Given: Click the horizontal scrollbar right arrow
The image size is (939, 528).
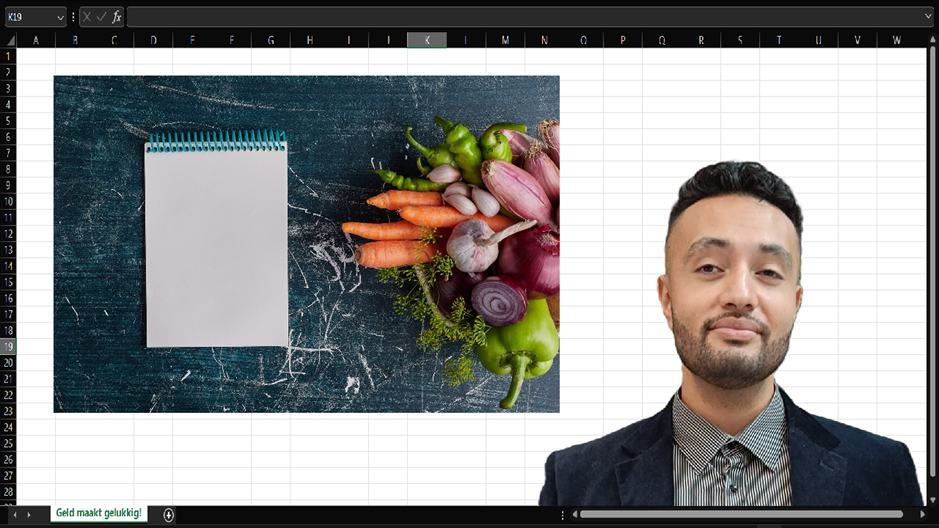Looking at the screenshot, I should 923,514.
